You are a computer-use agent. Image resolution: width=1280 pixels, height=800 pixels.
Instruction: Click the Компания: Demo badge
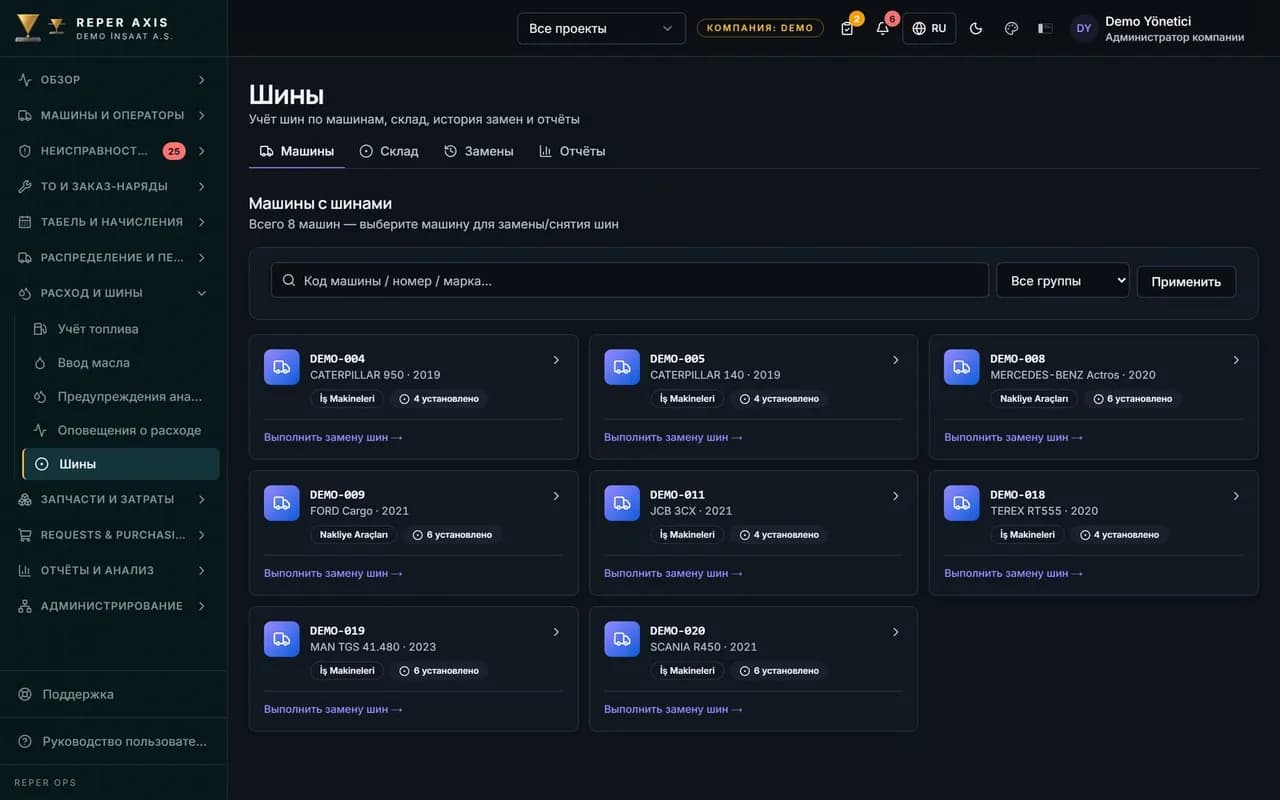pos(760,28)
